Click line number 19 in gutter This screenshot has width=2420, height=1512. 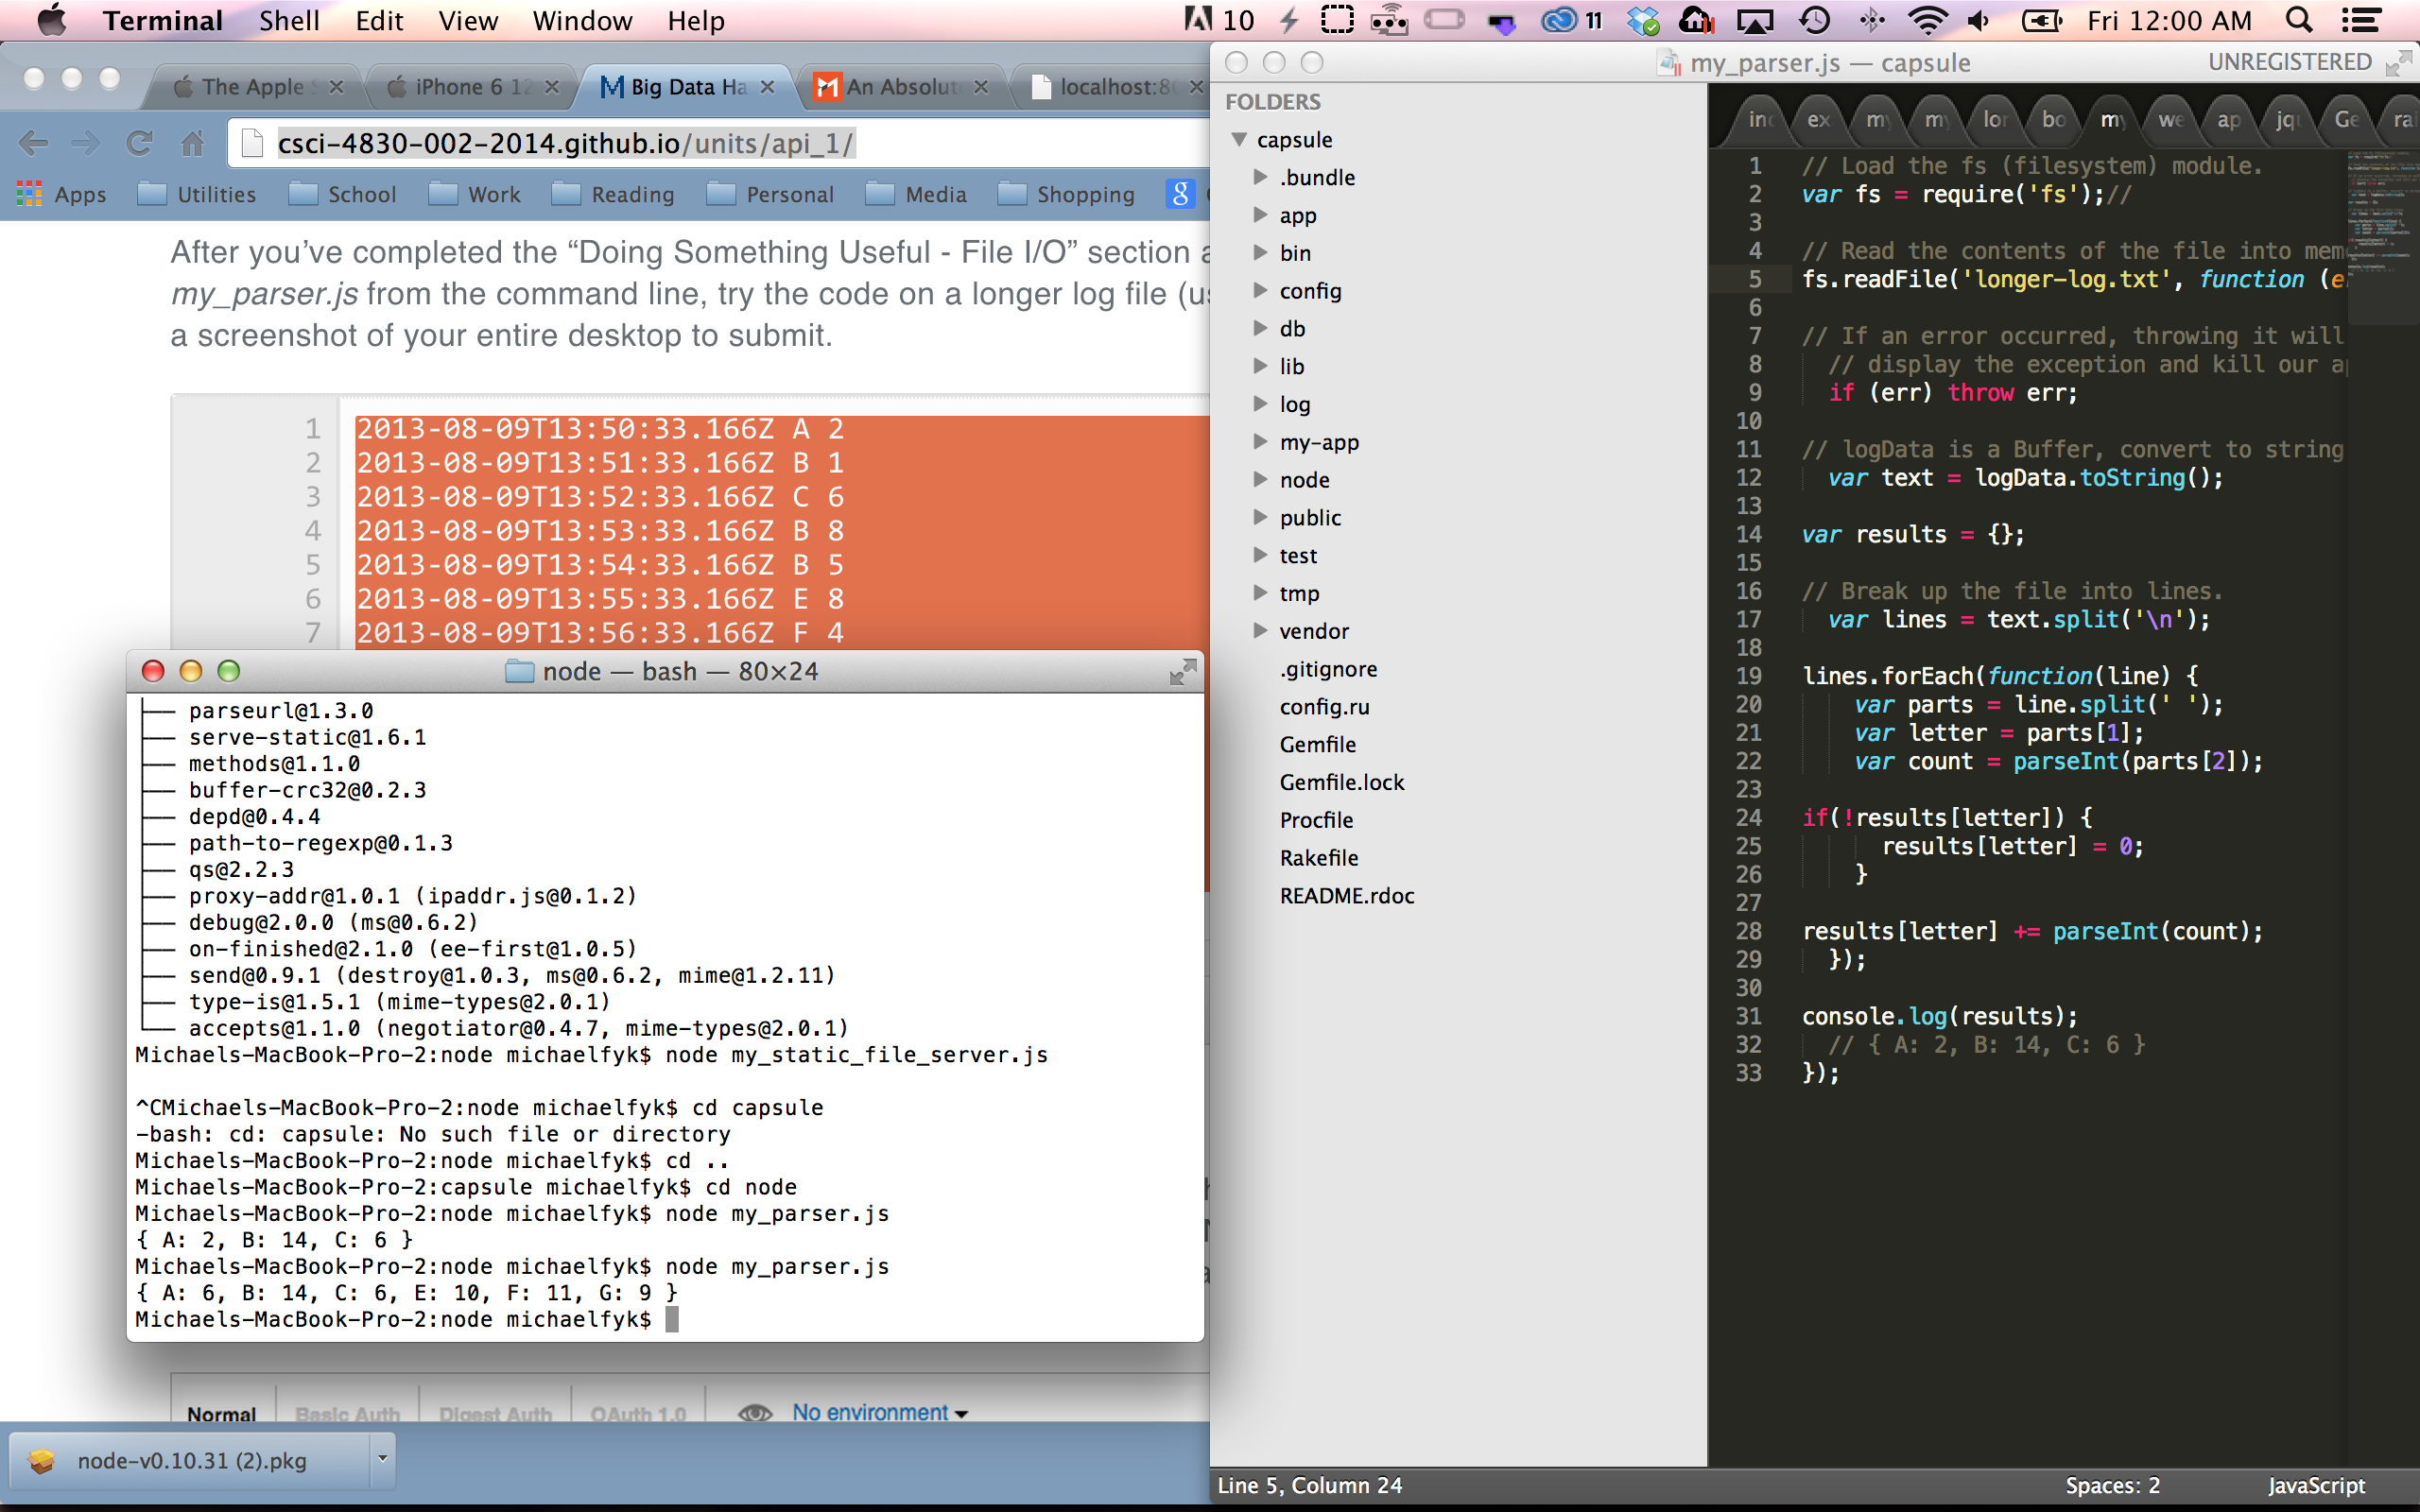click(1748, 676)
